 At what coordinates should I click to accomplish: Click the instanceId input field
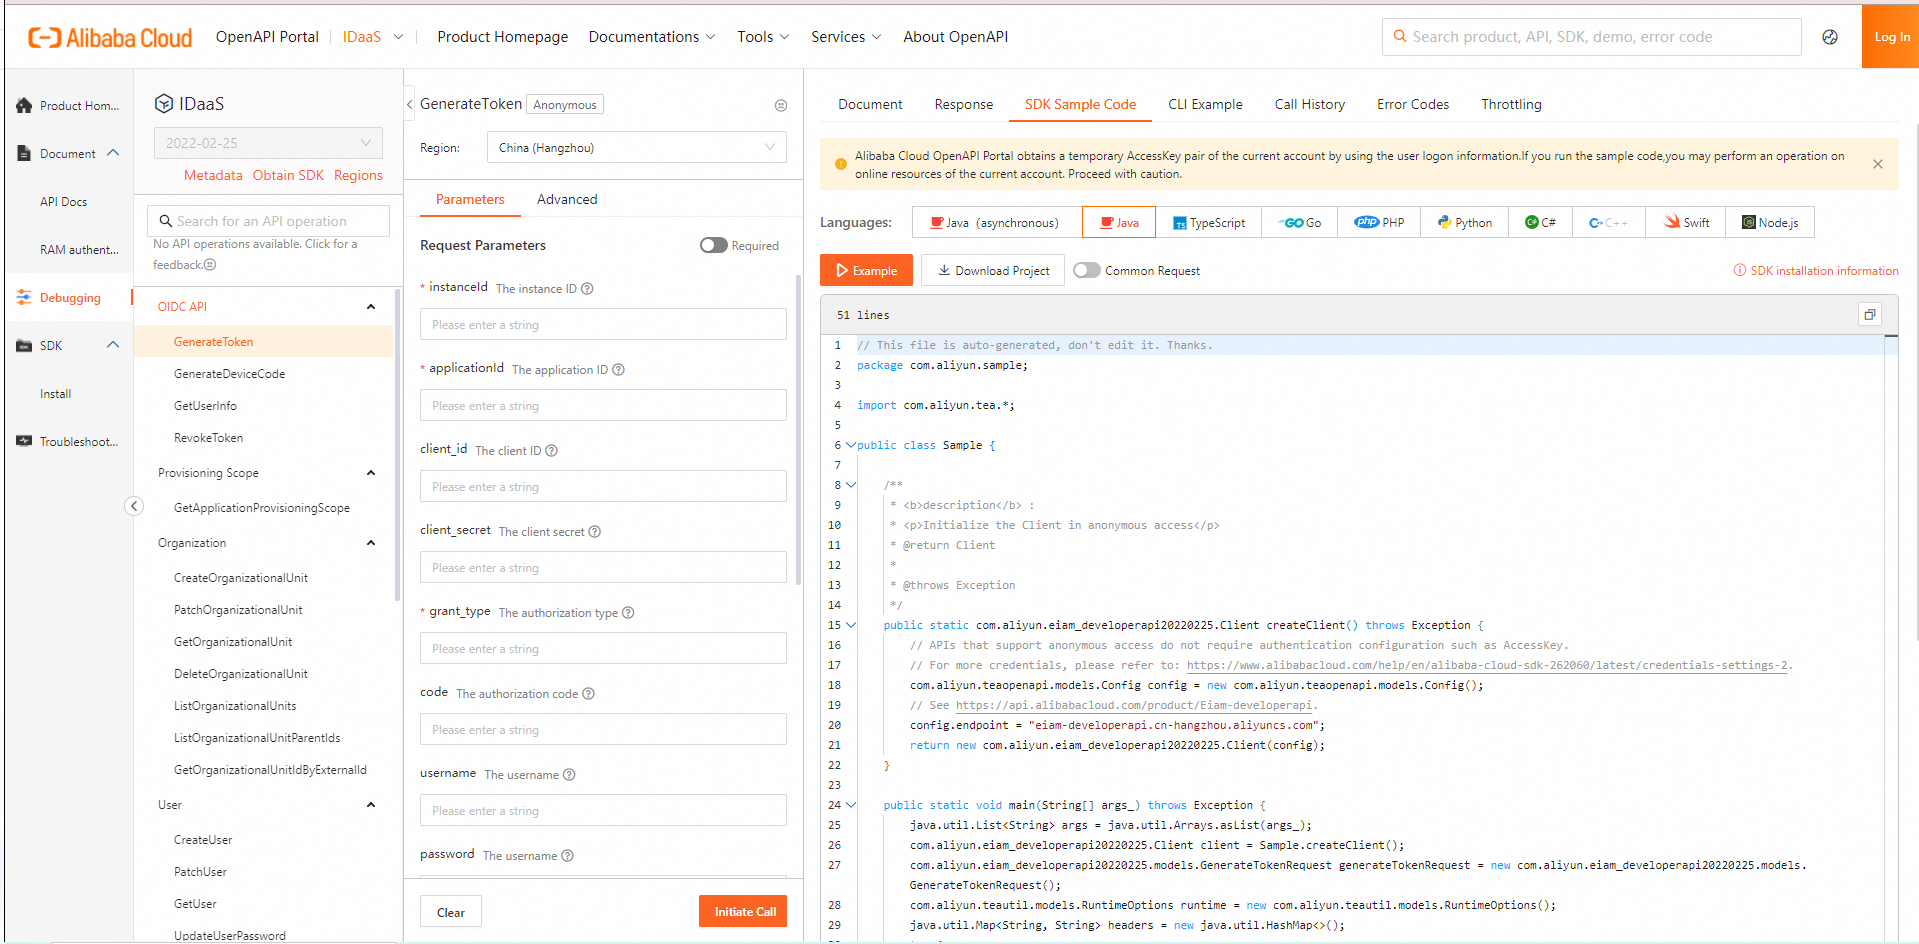coord(603,324)
